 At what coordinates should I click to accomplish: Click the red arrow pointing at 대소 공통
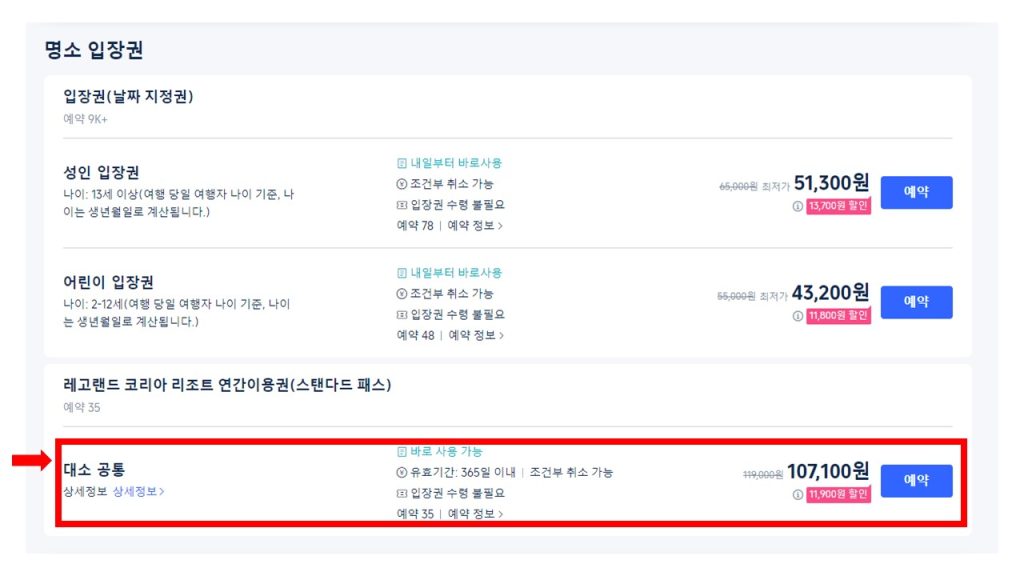[x=28, y=460]
